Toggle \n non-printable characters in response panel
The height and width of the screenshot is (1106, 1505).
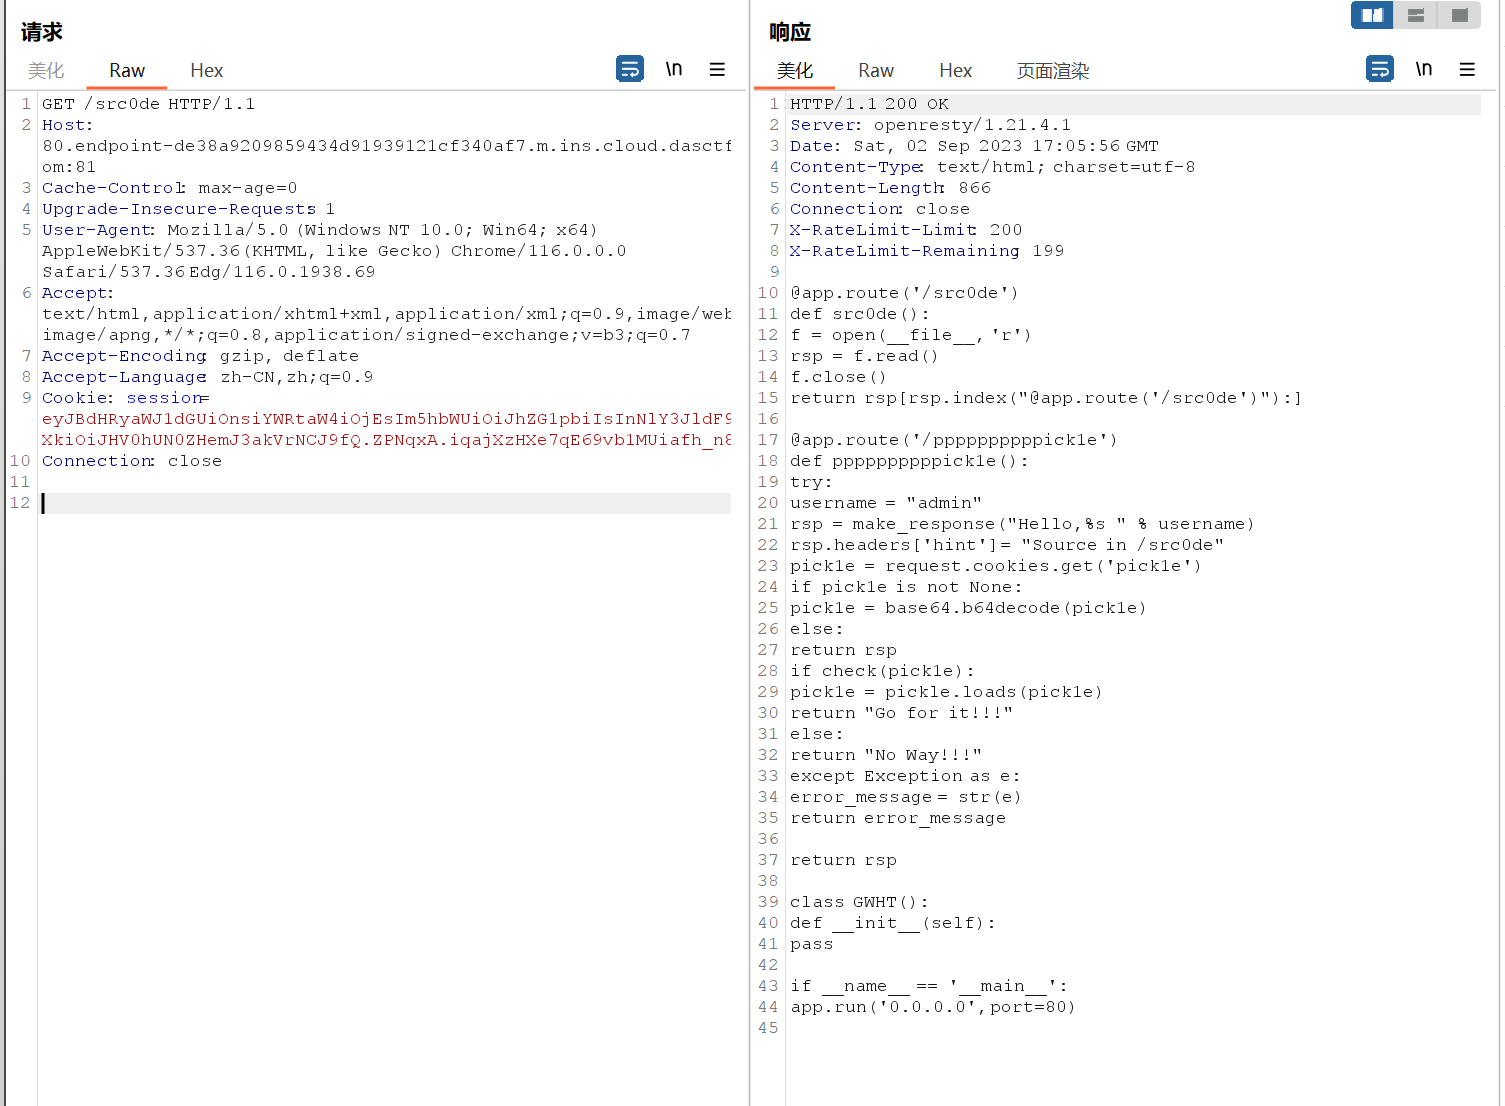[x=1424, y=69]
